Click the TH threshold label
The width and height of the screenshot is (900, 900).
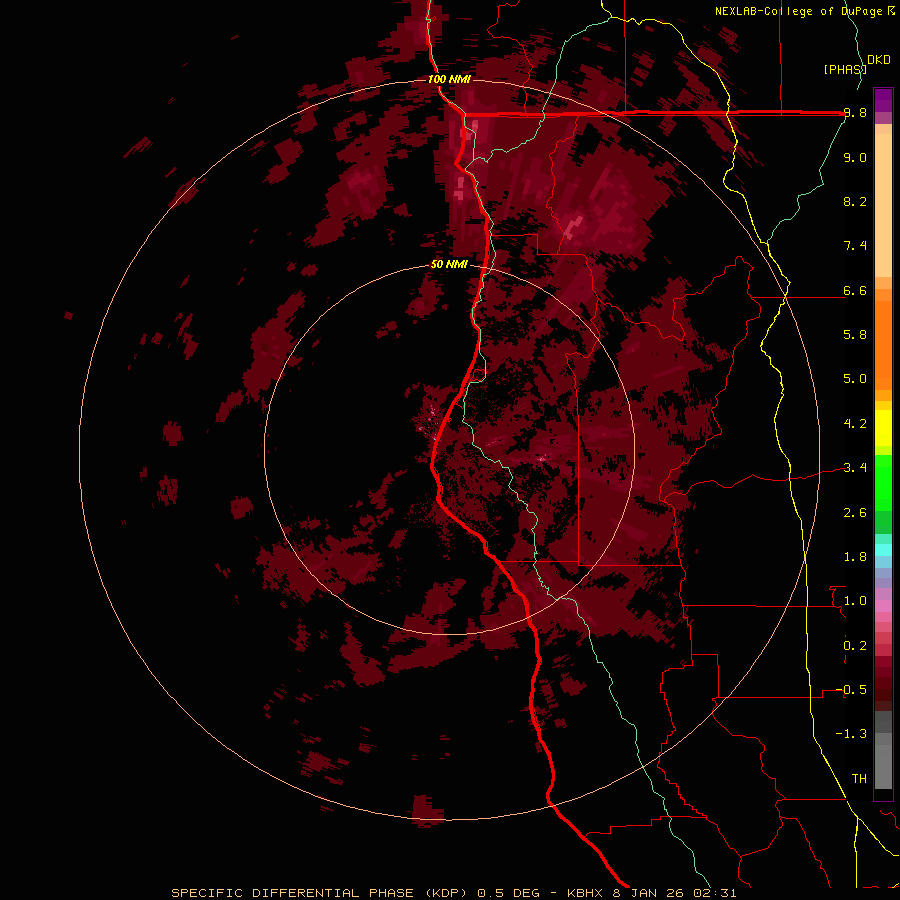click(x=859, y=779)
